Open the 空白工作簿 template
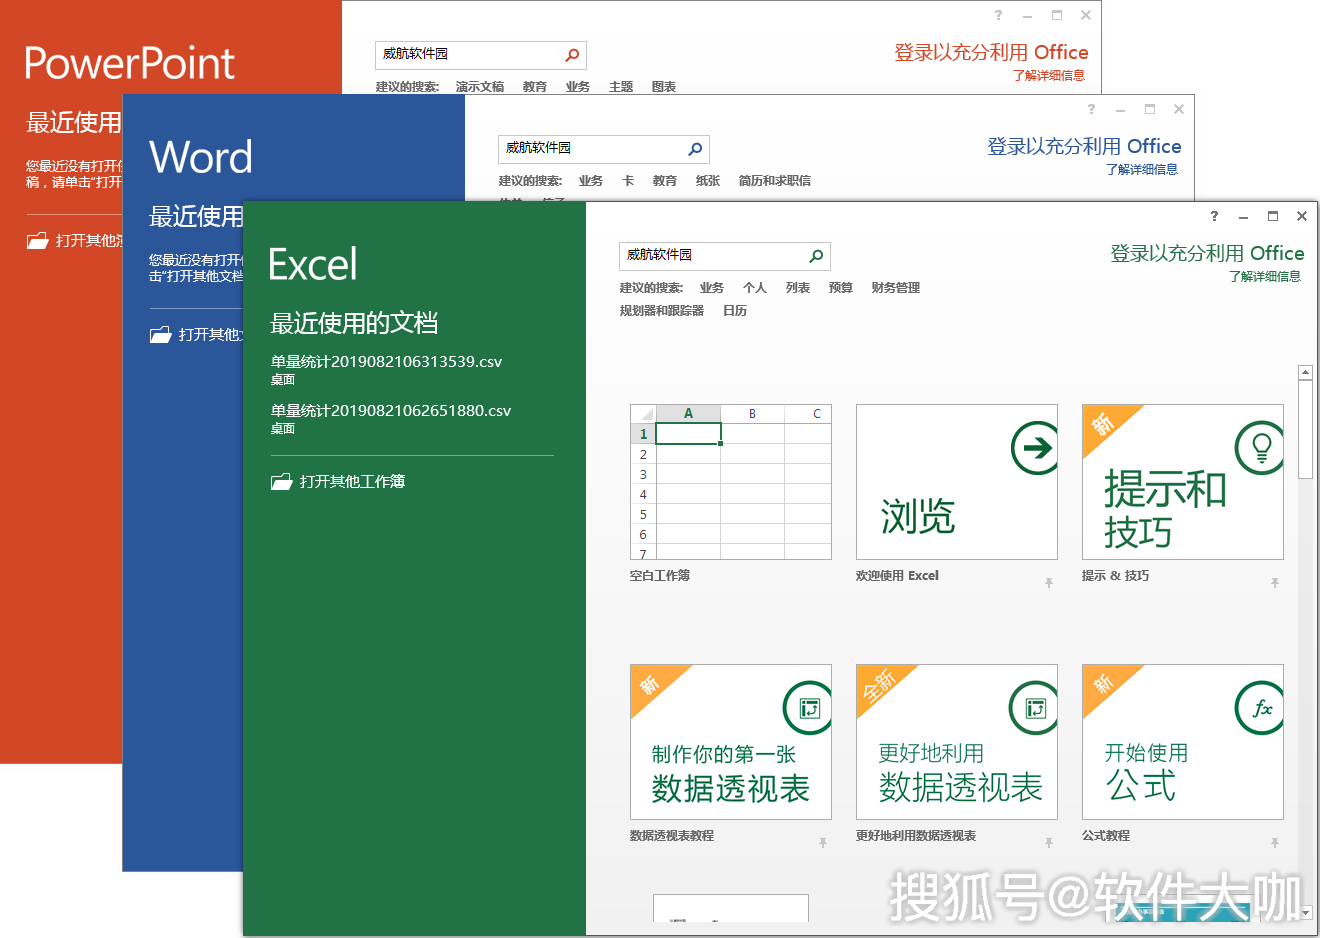This screenshot has height=938, width=1320. (731, 481)
